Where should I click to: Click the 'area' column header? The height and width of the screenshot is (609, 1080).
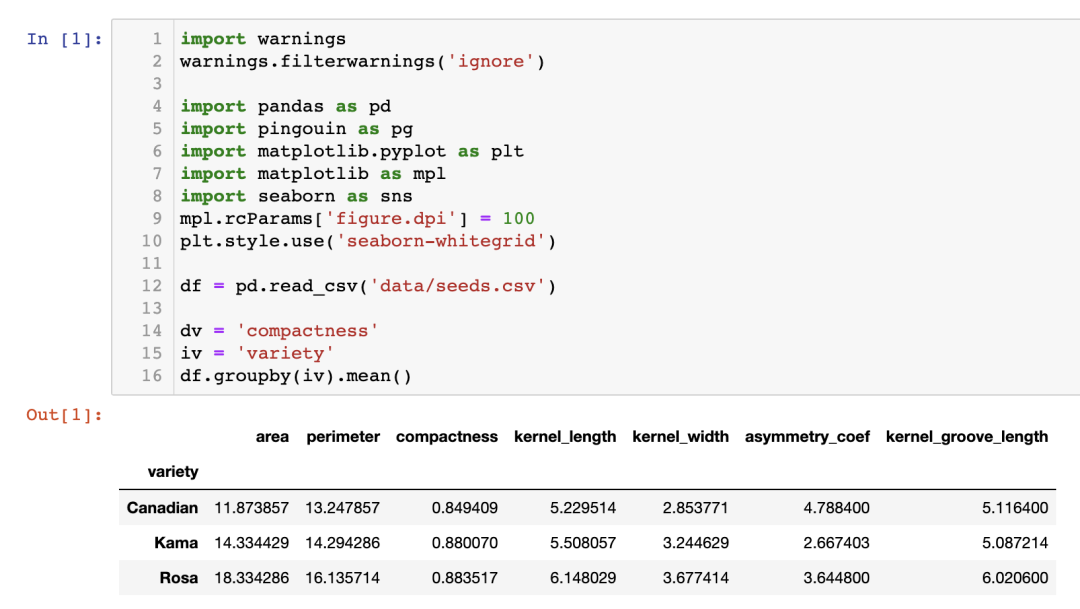click(272, 437)
